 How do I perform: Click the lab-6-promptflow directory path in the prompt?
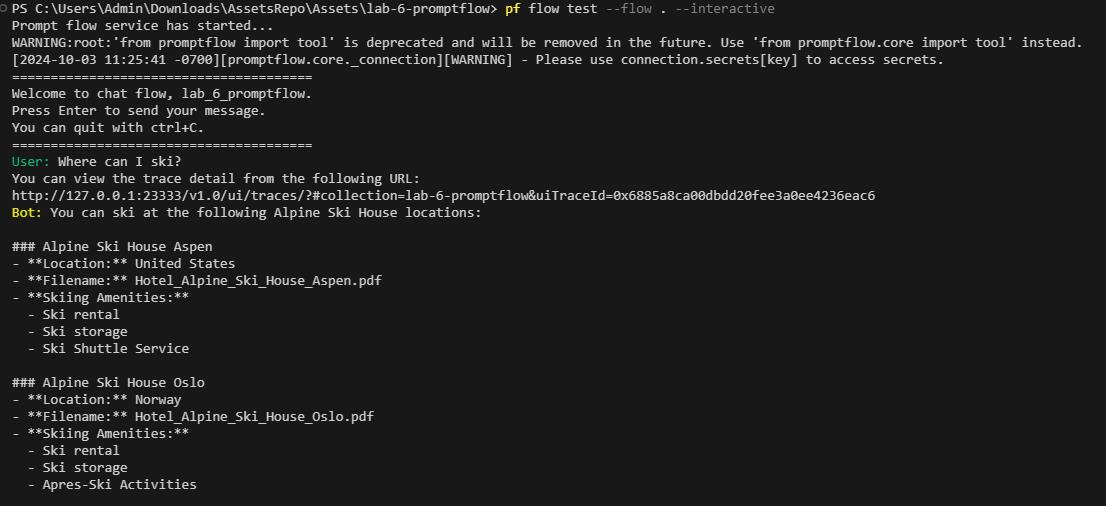252,9
